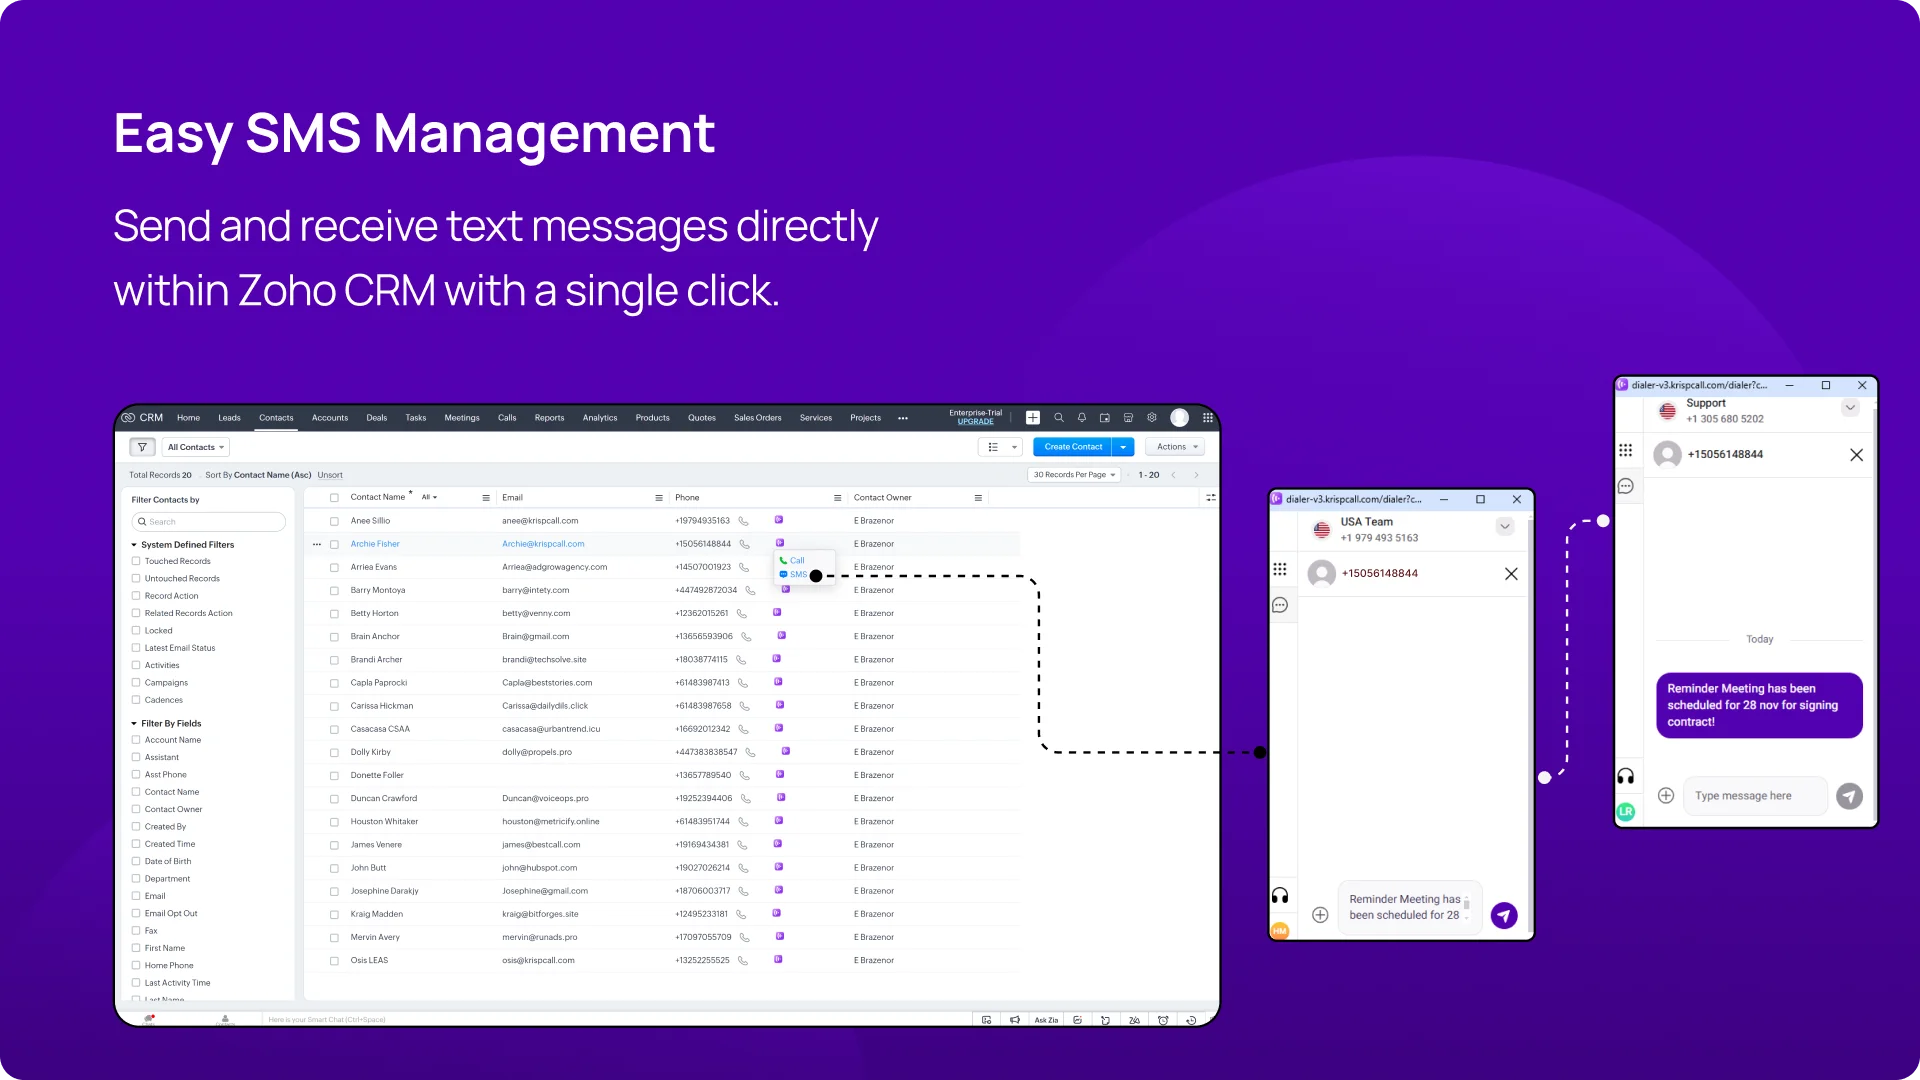Expand the USA Team number selector chevron
This screenshot has width=1920, height=1080.
pyautogui.click(x=1505, y=526)
